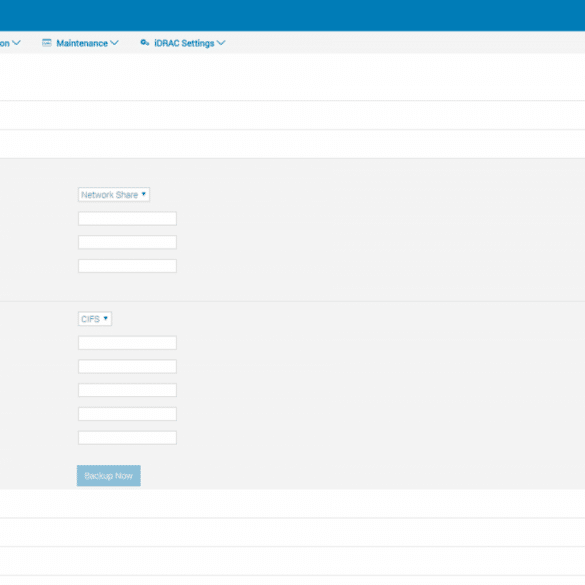Click the small arrow inside the CIFS selector
Viewport: 585px width, 585px height.
pos(106,318)
